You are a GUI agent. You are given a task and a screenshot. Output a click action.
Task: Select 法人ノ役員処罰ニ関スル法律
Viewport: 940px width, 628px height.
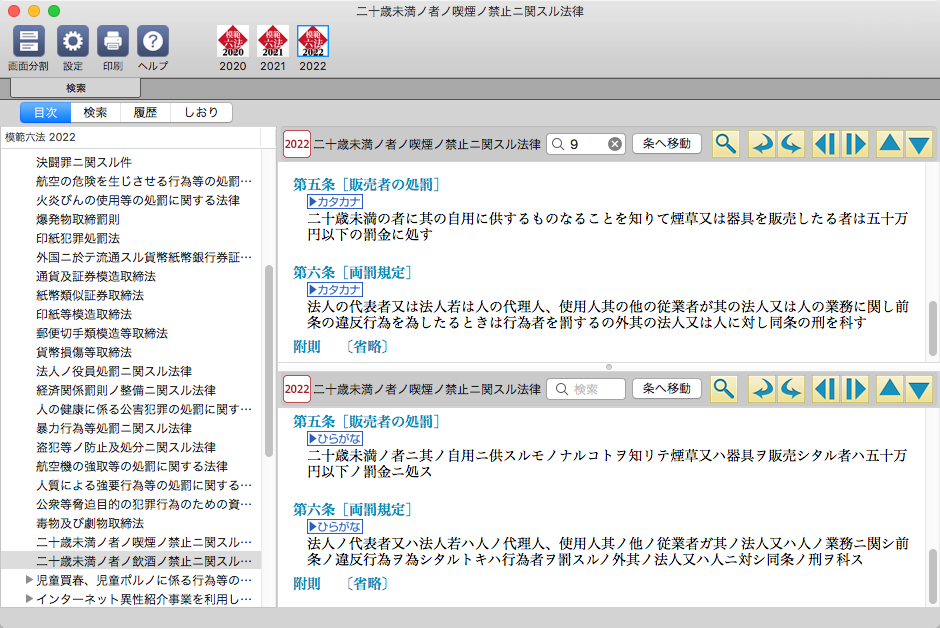(x=114, y=372)
